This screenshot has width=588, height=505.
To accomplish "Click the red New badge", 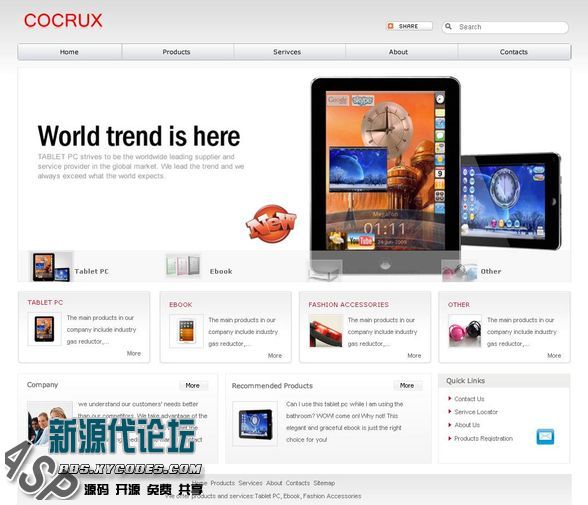I will [x=271, y=223].
